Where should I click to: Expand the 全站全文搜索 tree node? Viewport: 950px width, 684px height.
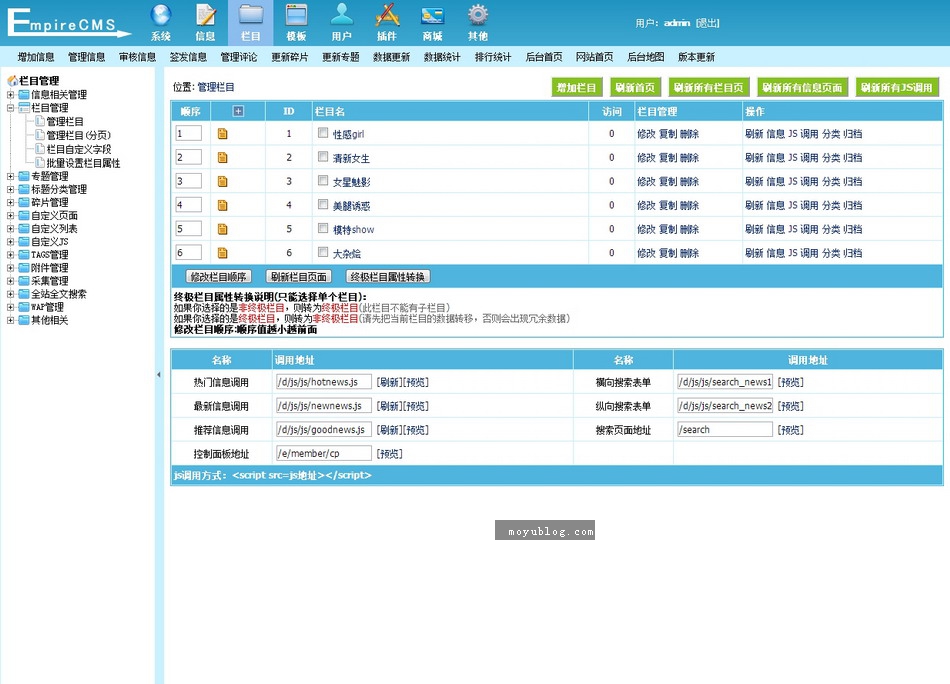coord(10,294)
